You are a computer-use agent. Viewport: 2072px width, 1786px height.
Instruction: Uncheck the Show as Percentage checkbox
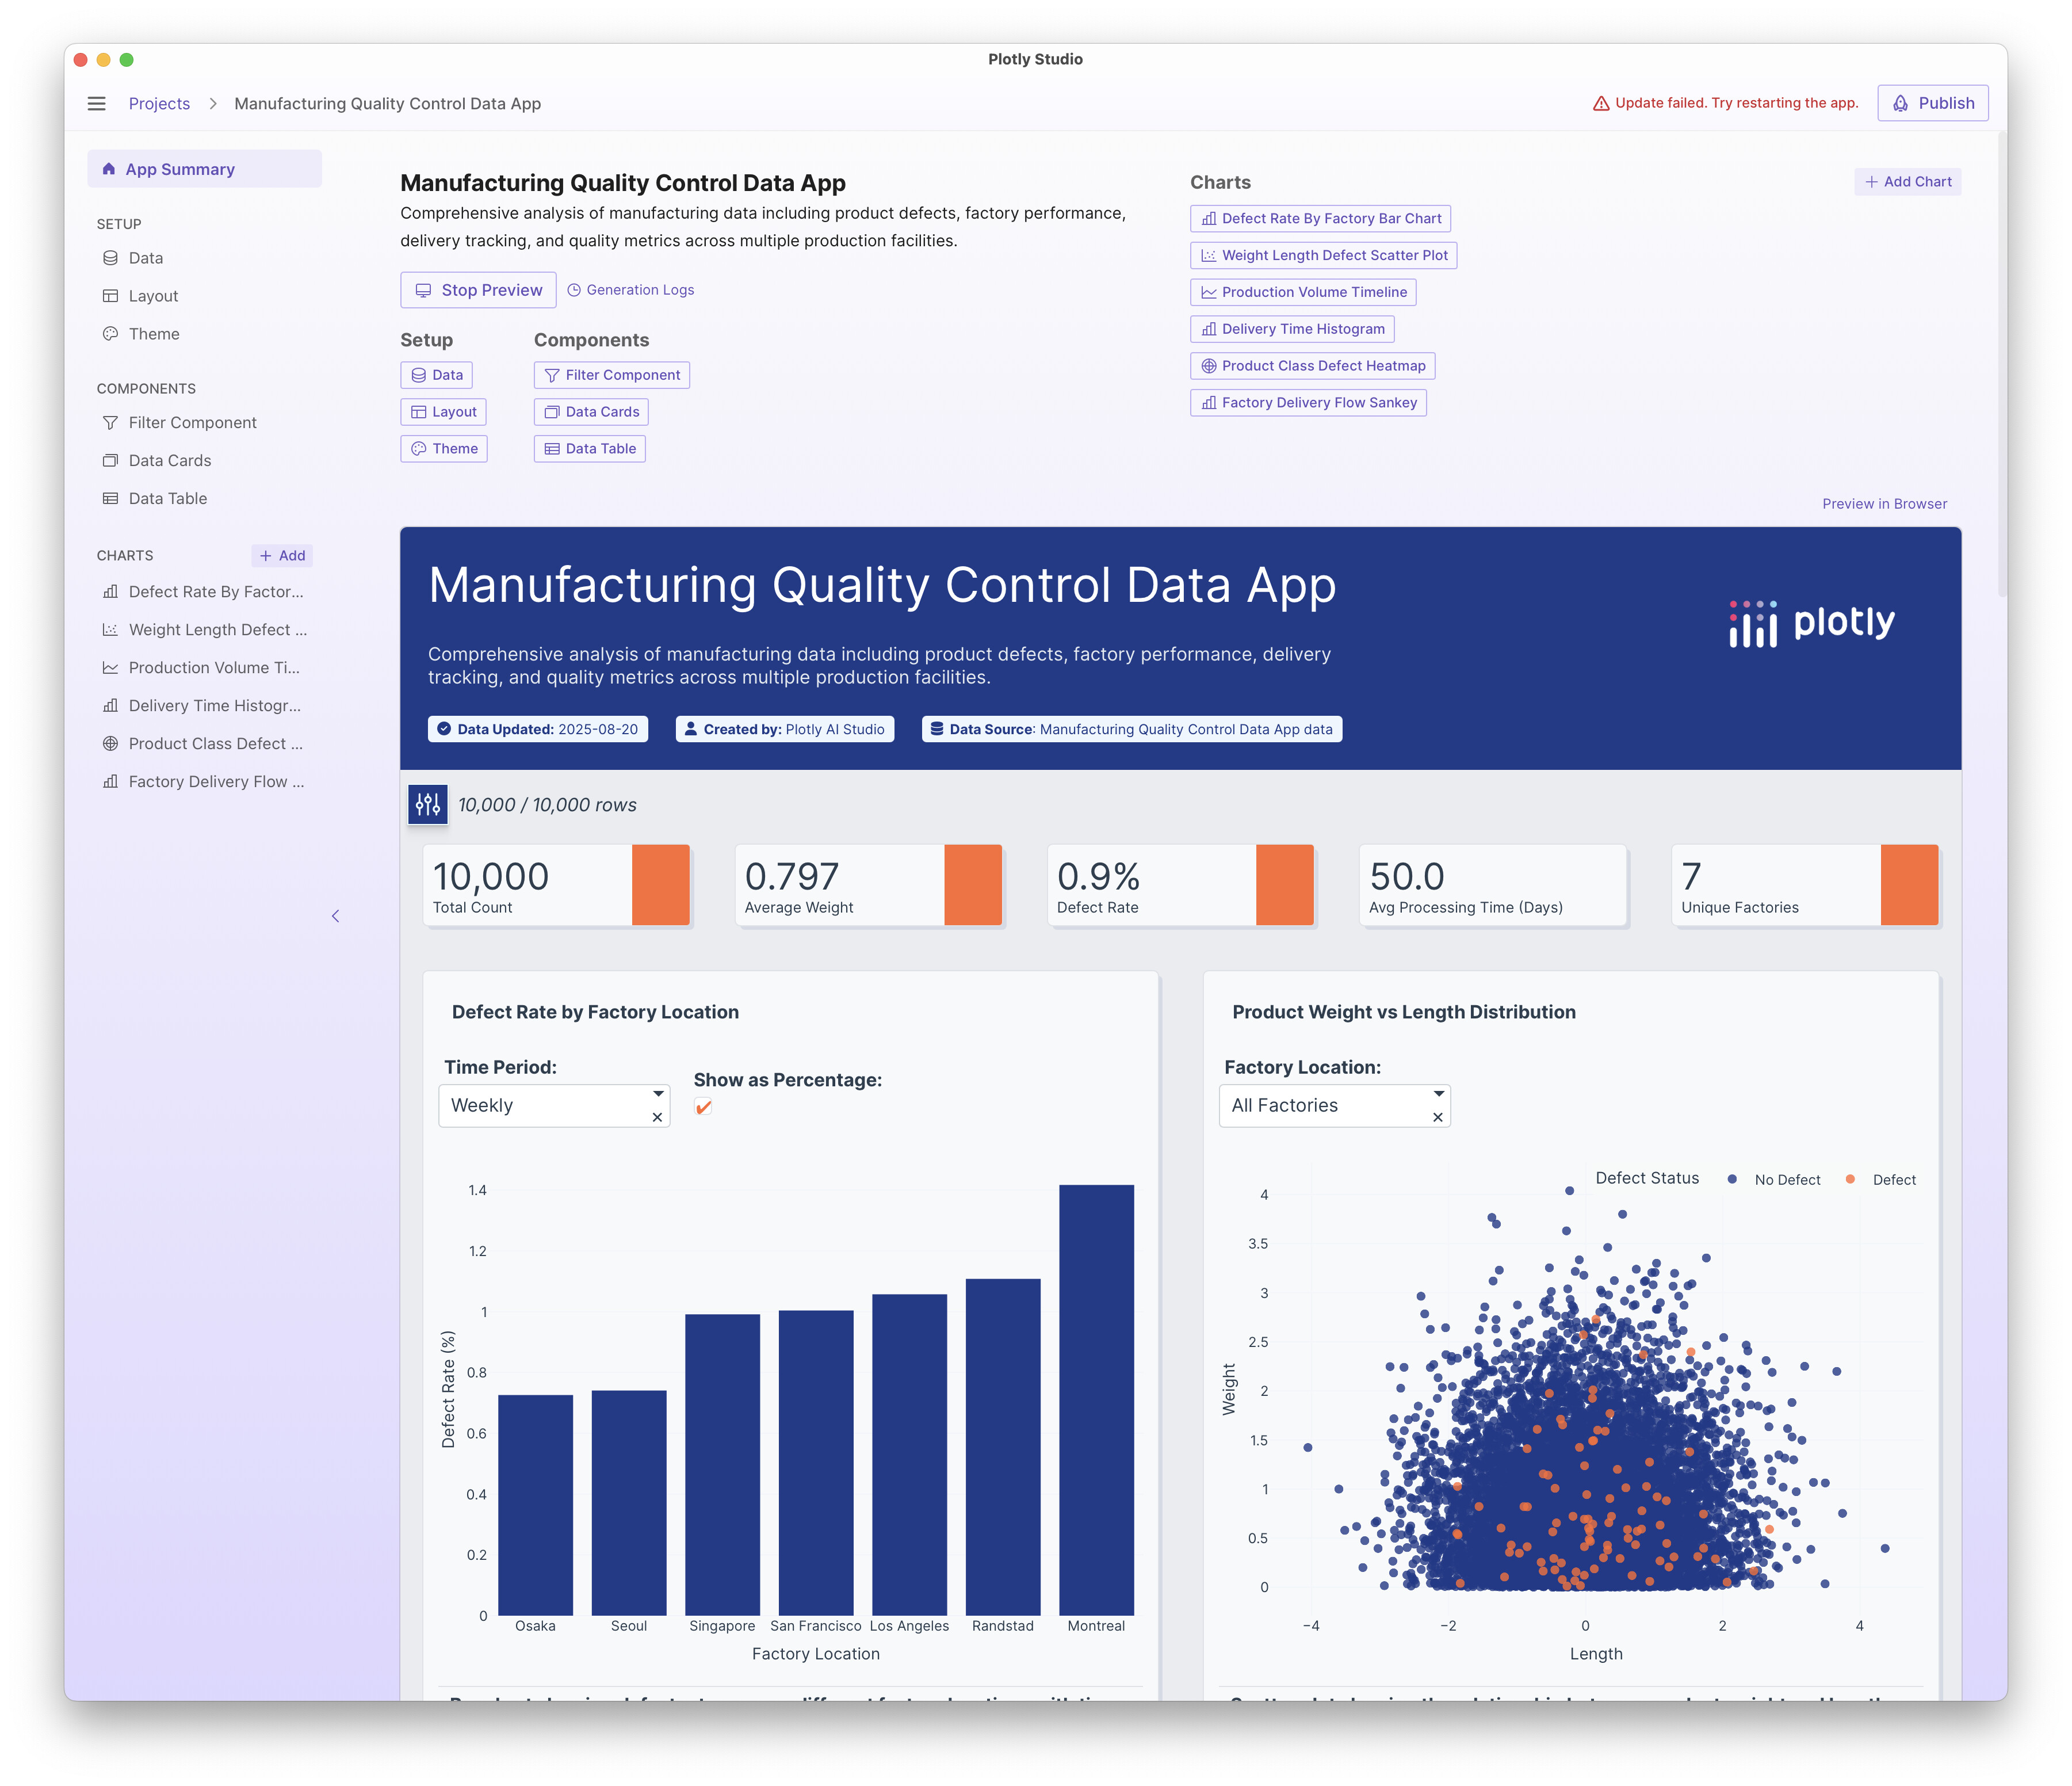click(703, 1107)
